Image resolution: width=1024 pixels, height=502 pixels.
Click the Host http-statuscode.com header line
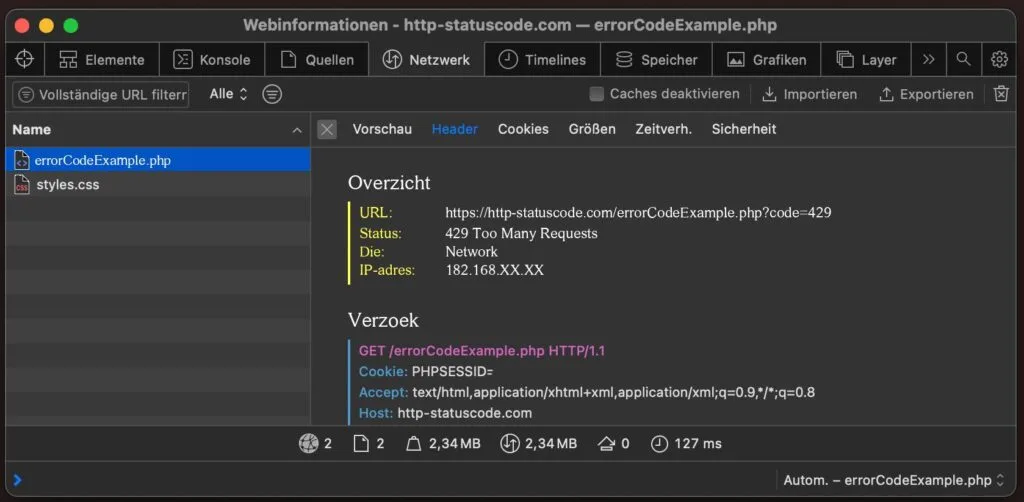point(445,413)
